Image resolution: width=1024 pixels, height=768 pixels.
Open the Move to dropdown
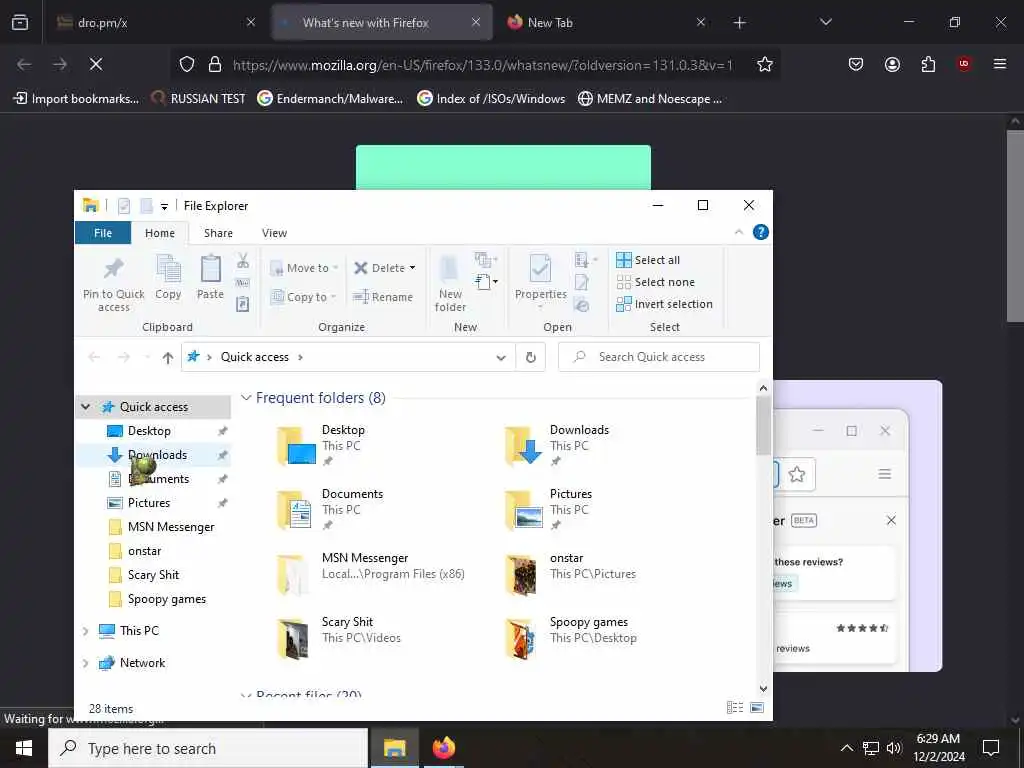pos(304,268)
